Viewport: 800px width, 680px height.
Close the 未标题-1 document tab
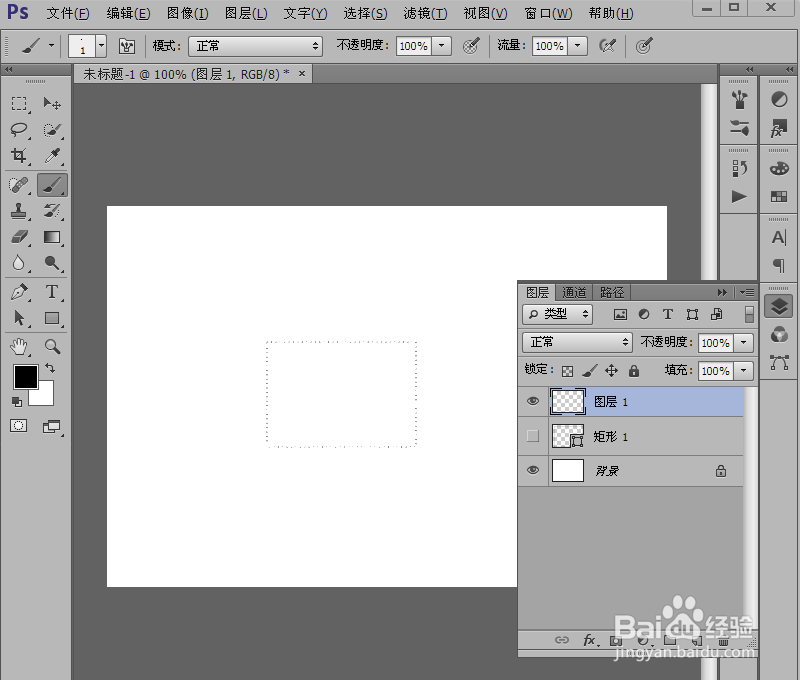(302, 73)
